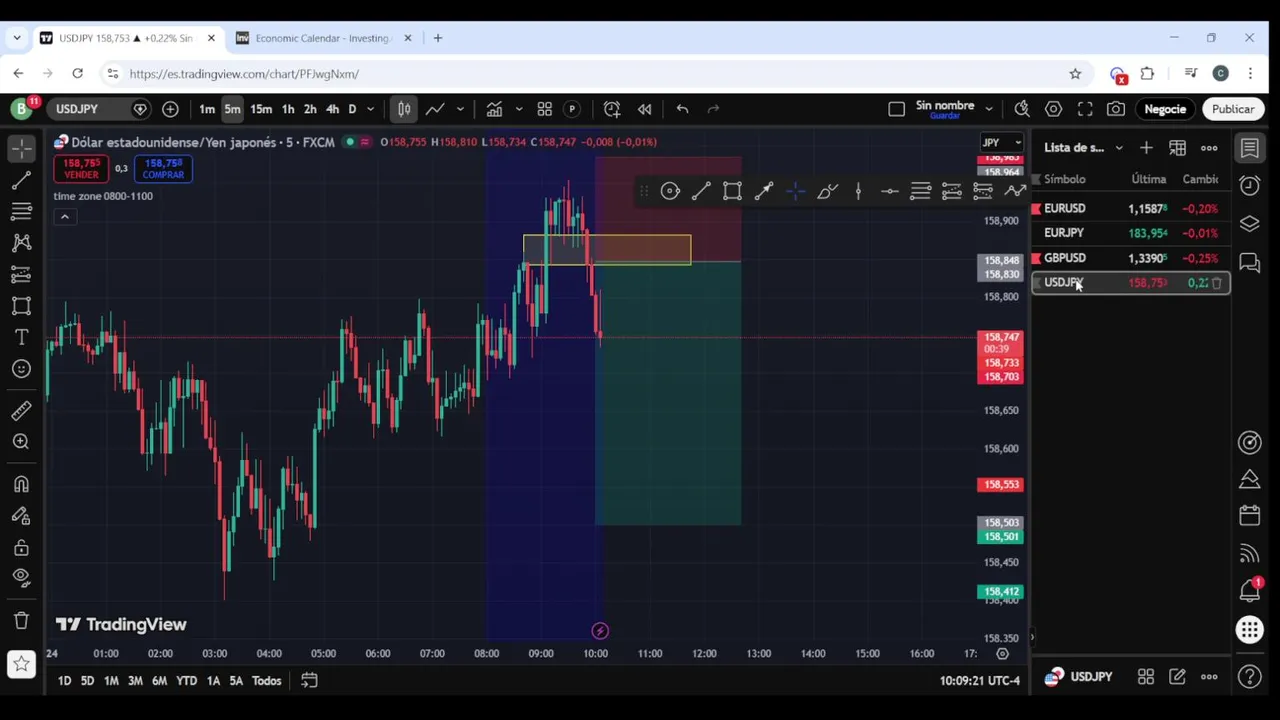Screen dimensions: 1280x720
Task: Click the add symbol compare plus icon
Action: click(x=170, y=109)
